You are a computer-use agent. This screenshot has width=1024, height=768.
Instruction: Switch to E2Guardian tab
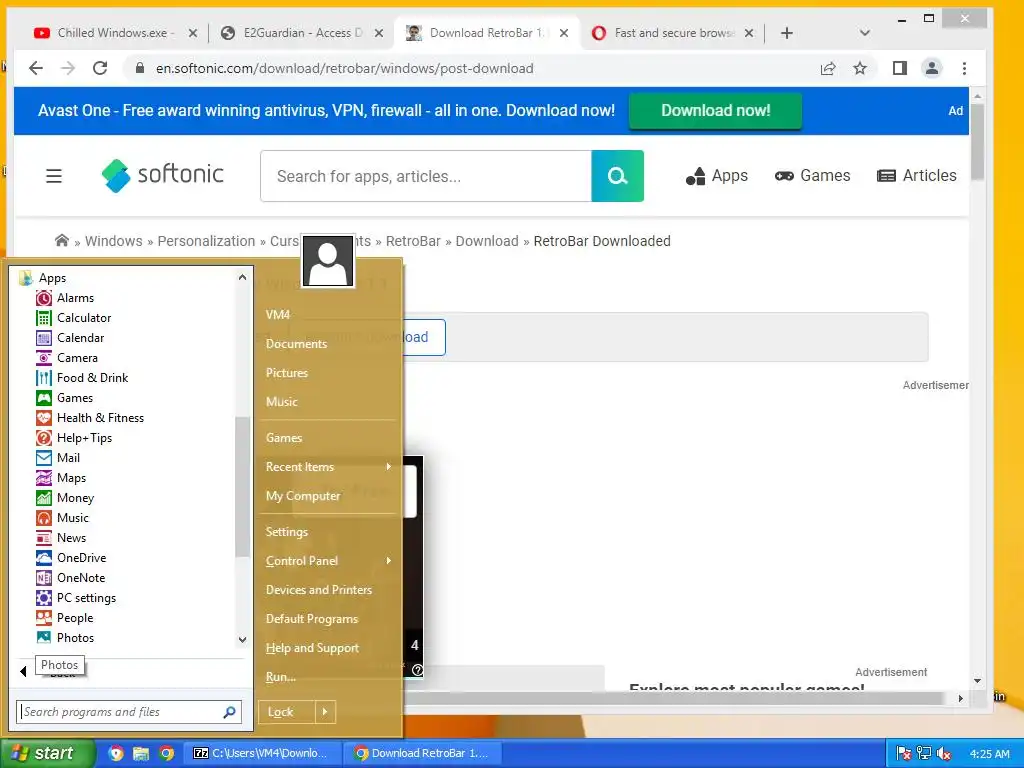[x=302, y=33]
